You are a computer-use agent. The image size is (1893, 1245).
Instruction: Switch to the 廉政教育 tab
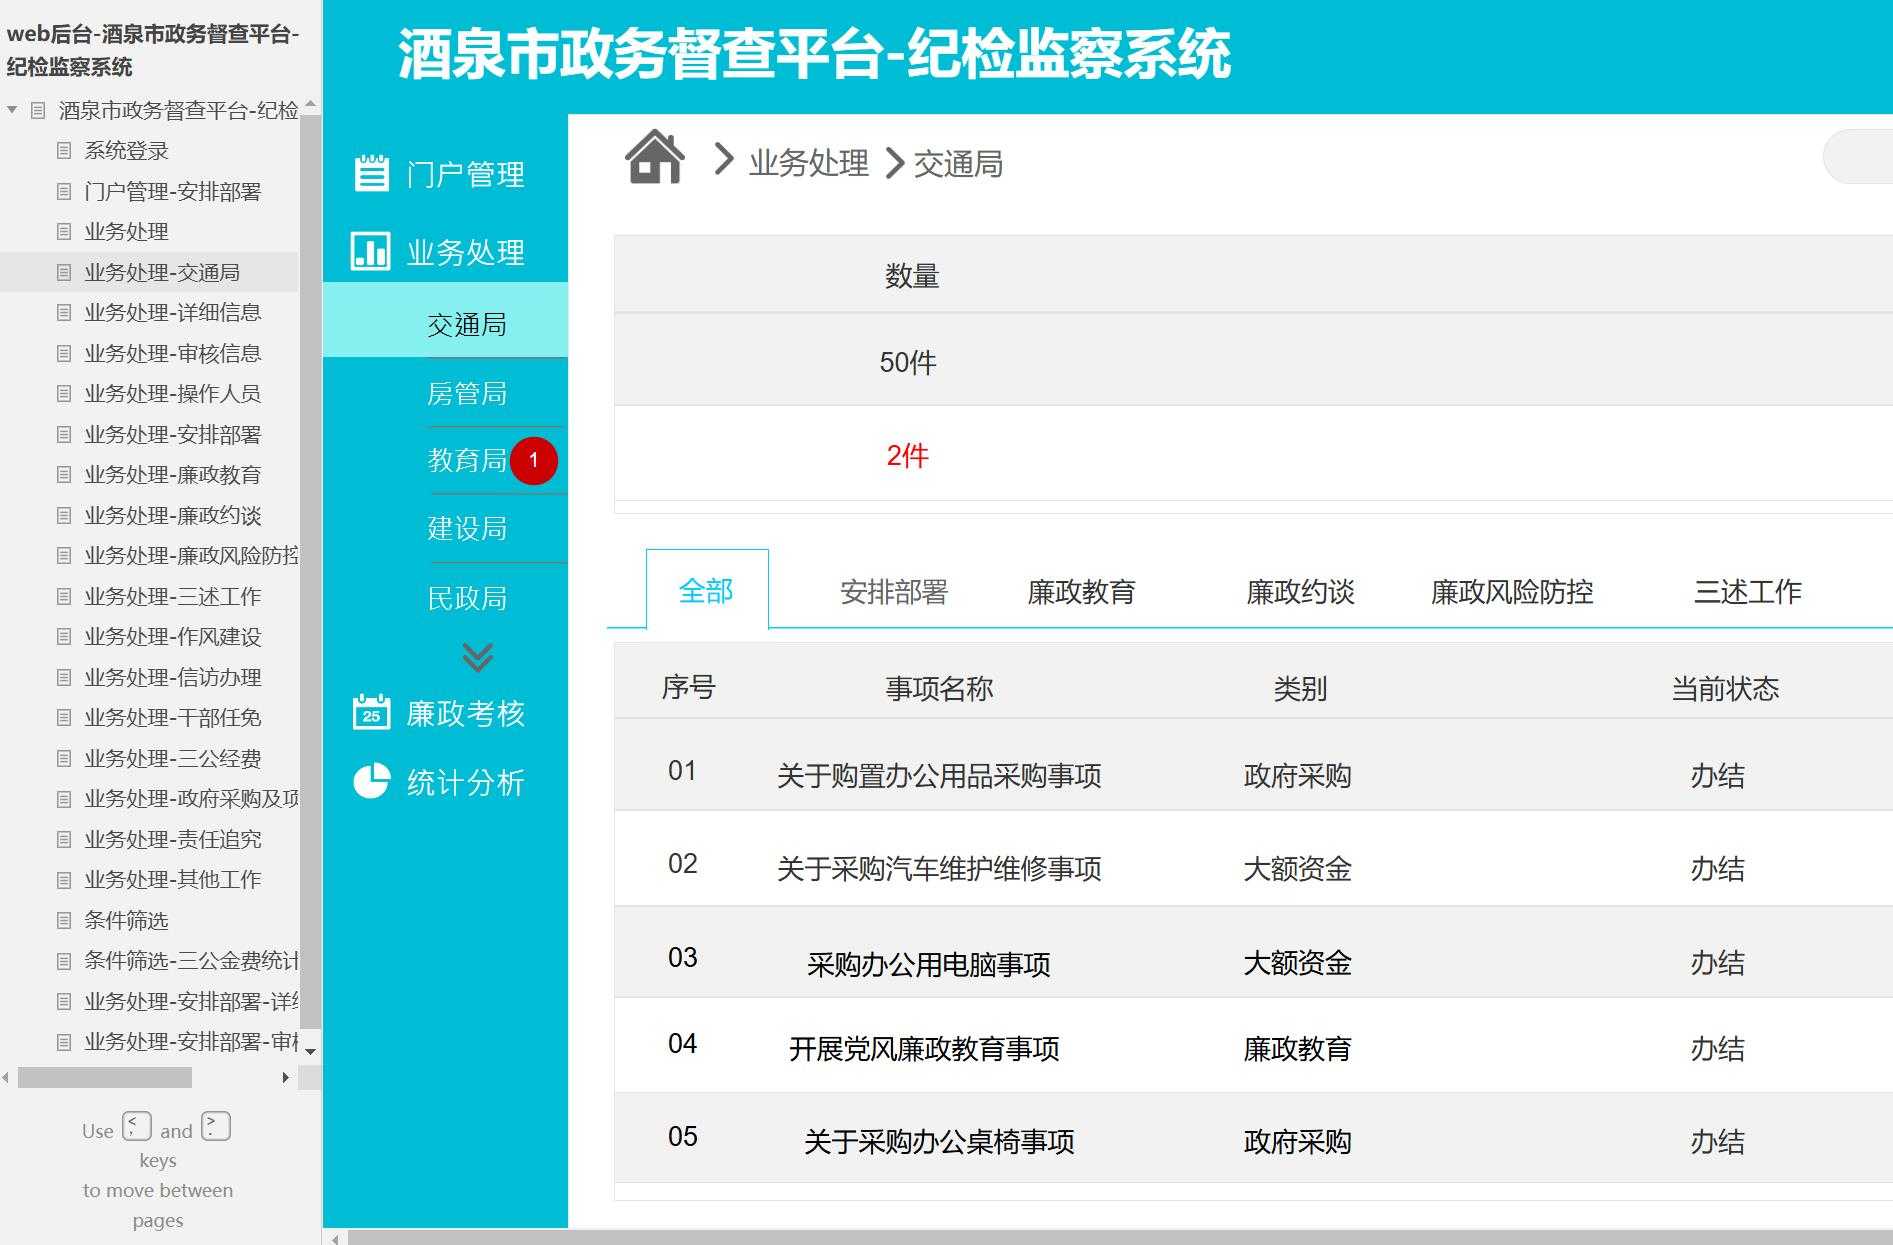click(x=1083, y=592)
